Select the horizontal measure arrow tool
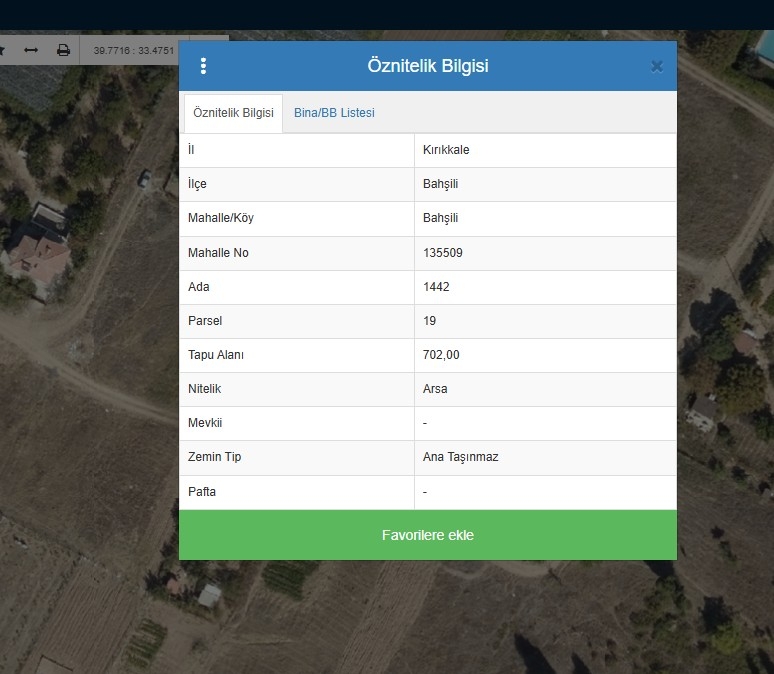 (x=31, y=50)
